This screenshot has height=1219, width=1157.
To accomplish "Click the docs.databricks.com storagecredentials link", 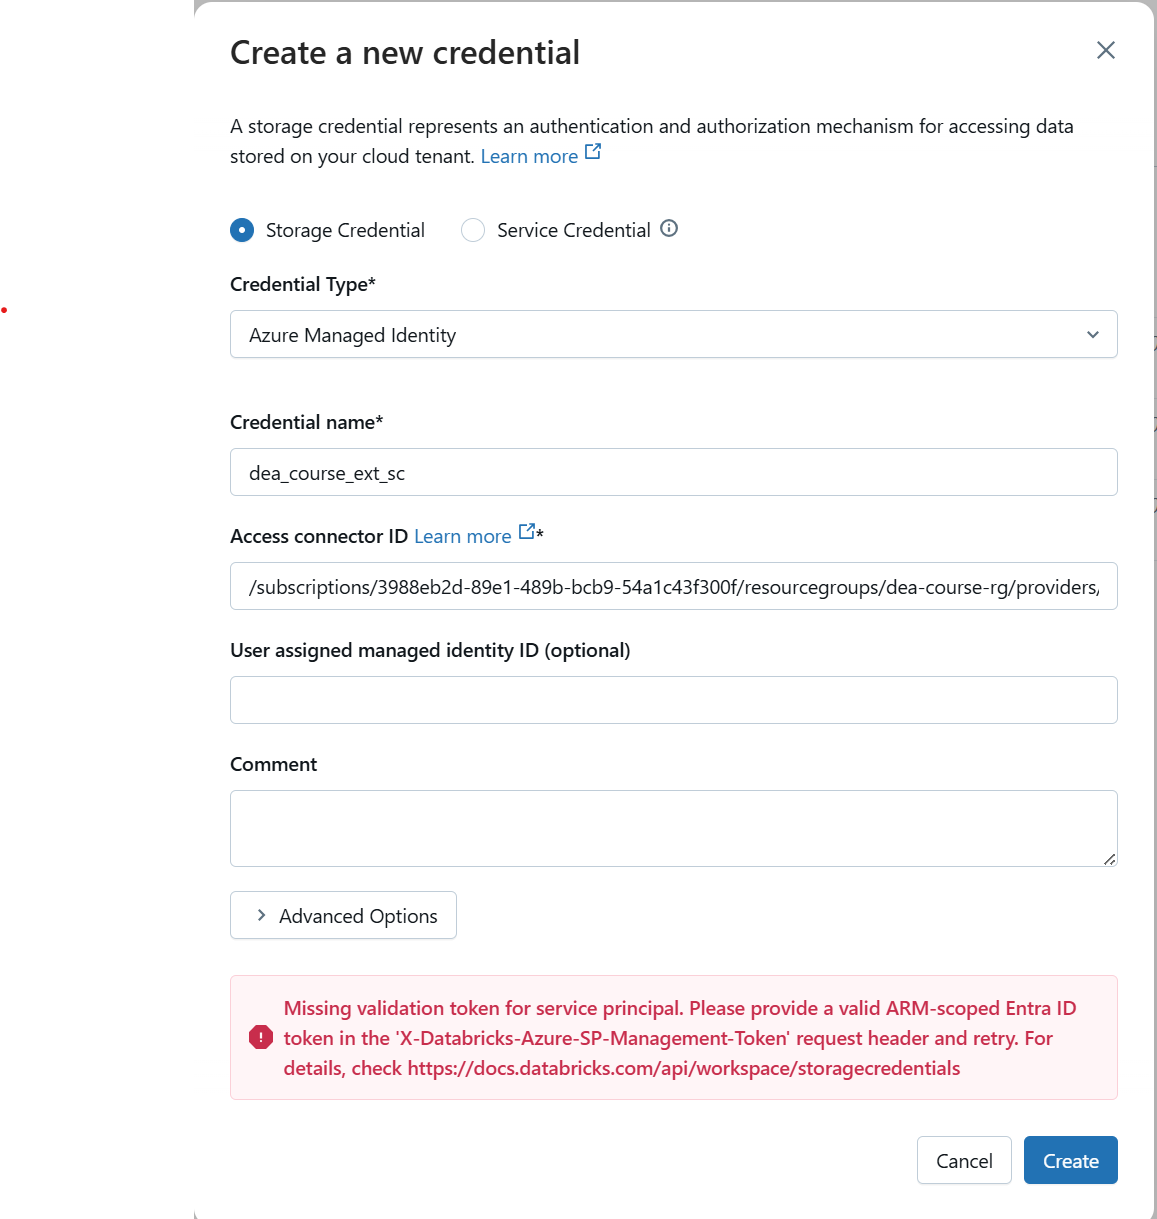I will (x=683, y=1068).
